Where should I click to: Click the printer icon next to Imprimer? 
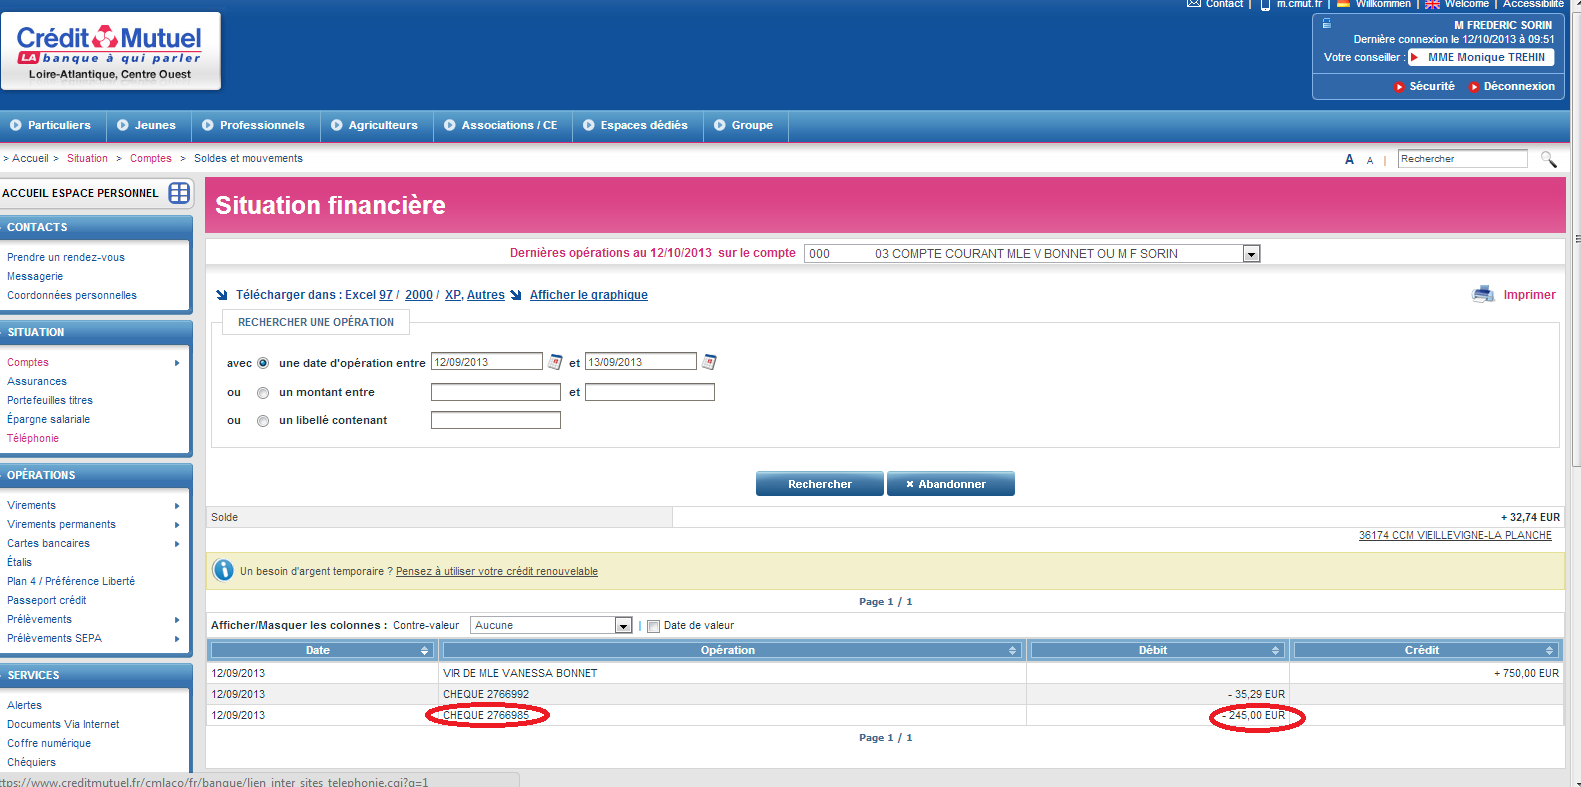1482,294
